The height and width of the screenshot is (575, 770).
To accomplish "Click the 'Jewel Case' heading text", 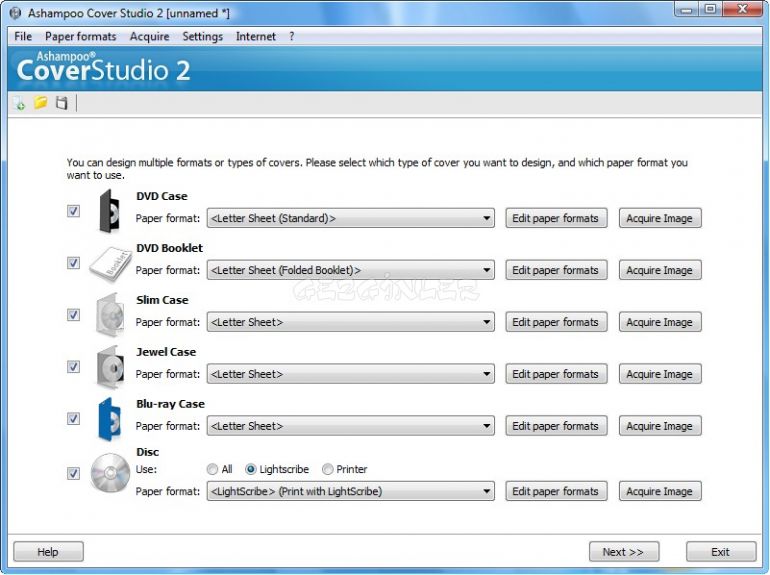I will (166, 352).
